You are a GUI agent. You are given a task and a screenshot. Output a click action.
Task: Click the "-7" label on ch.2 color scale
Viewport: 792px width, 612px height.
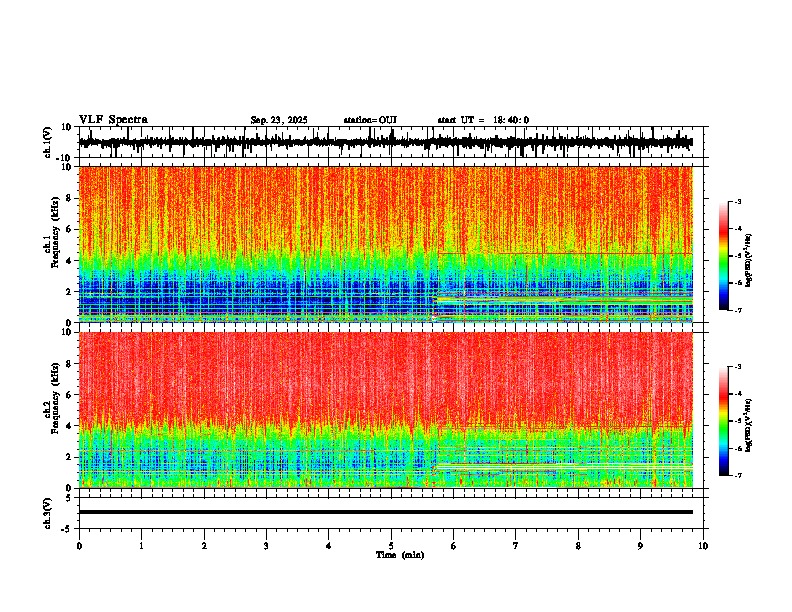click(x=737, y=475)
